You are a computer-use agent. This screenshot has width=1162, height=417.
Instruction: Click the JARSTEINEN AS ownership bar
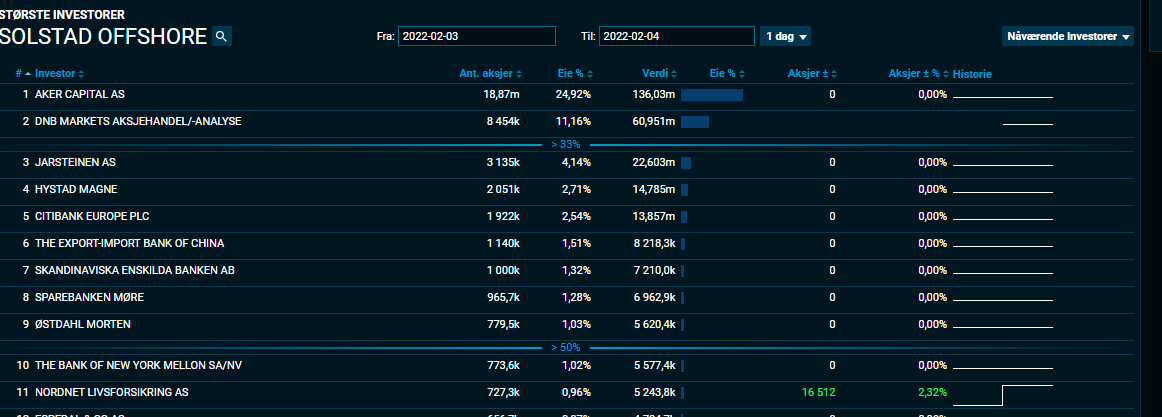686,162
